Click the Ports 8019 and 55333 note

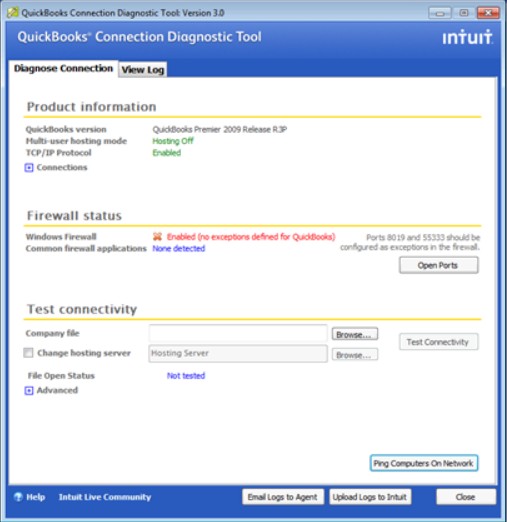pos(410,242)
